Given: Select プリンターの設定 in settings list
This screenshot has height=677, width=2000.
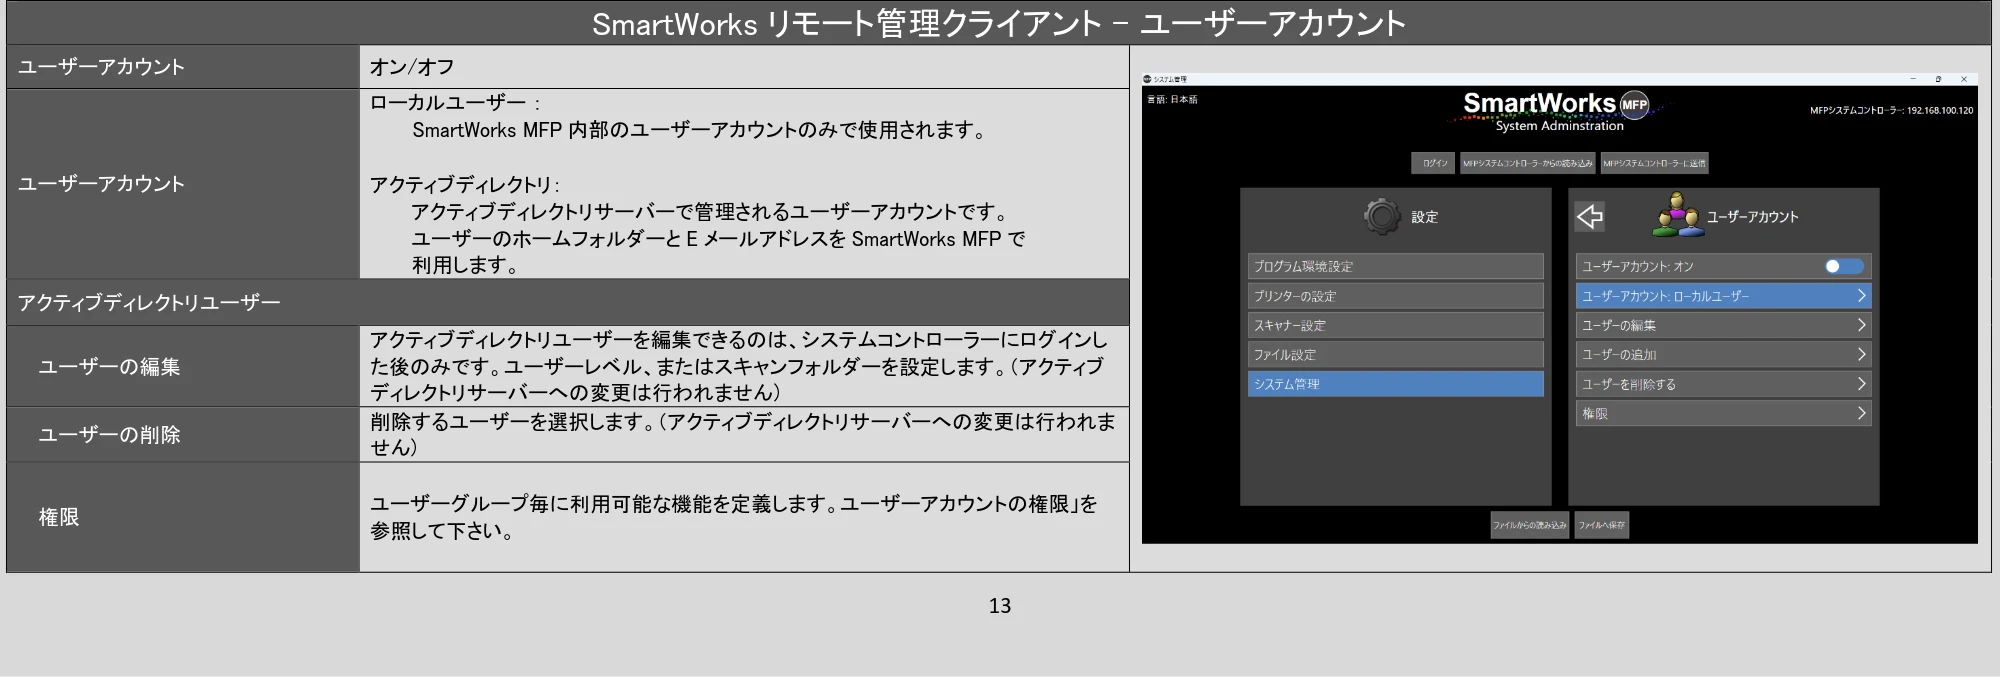Looking at the screenshot, I should tap(1395, 296).
